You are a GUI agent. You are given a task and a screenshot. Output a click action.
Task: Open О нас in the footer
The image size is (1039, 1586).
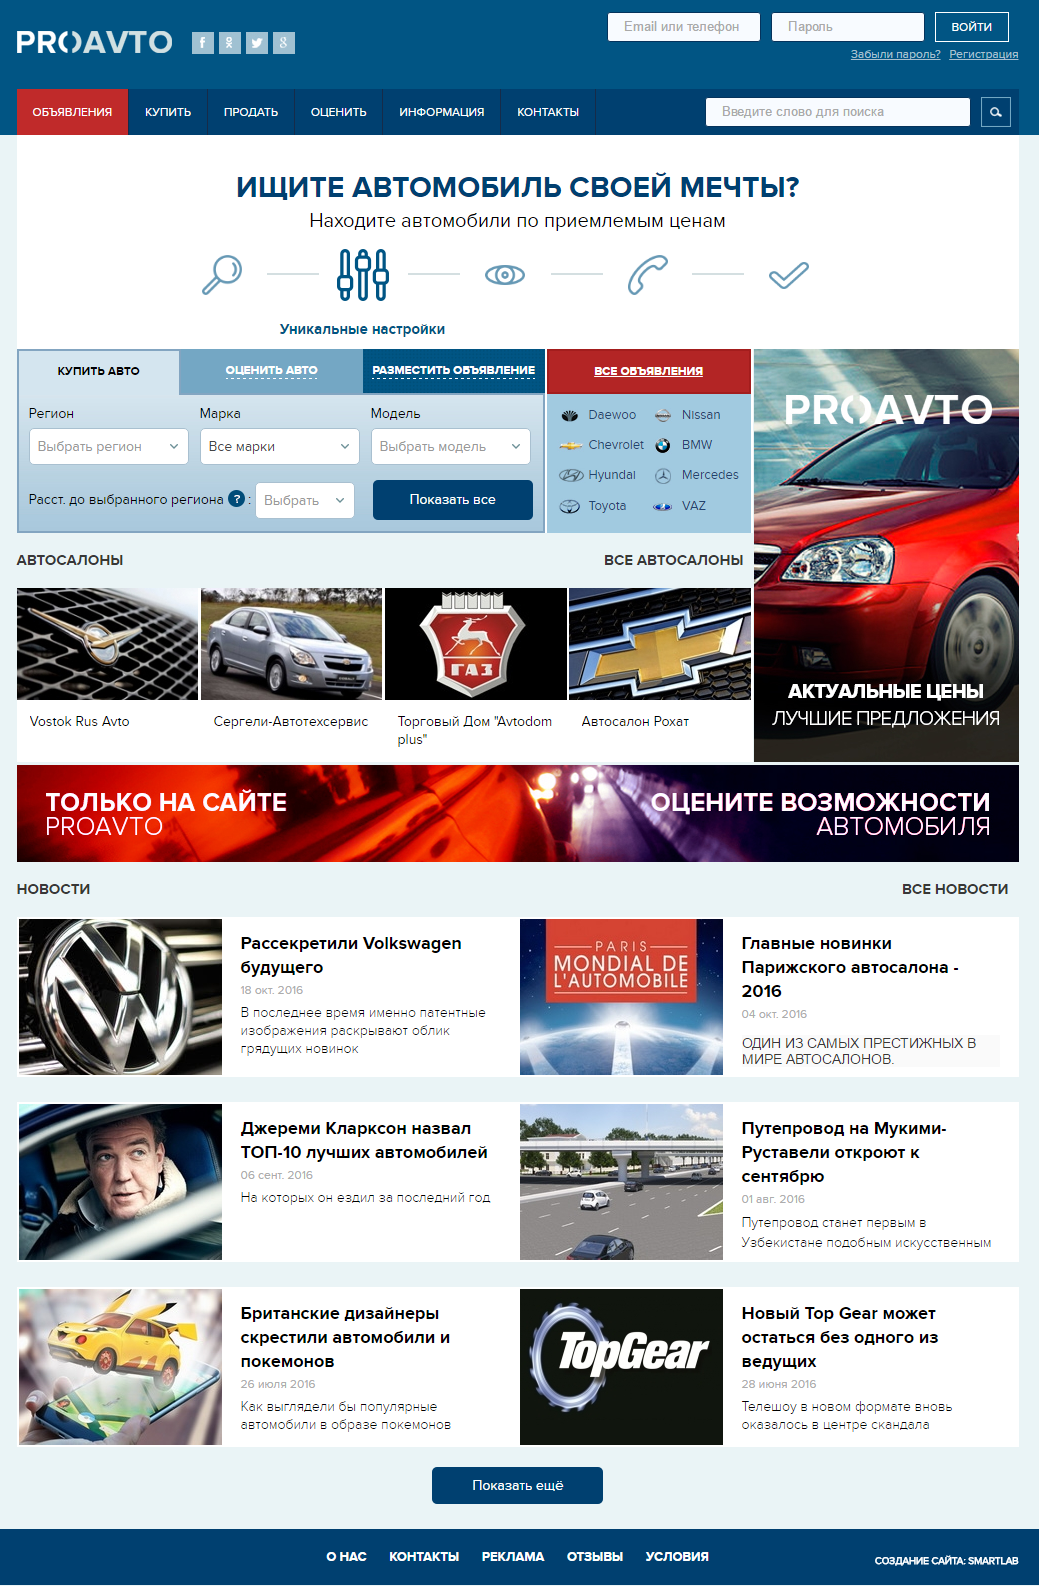(x=346, y=1557)
